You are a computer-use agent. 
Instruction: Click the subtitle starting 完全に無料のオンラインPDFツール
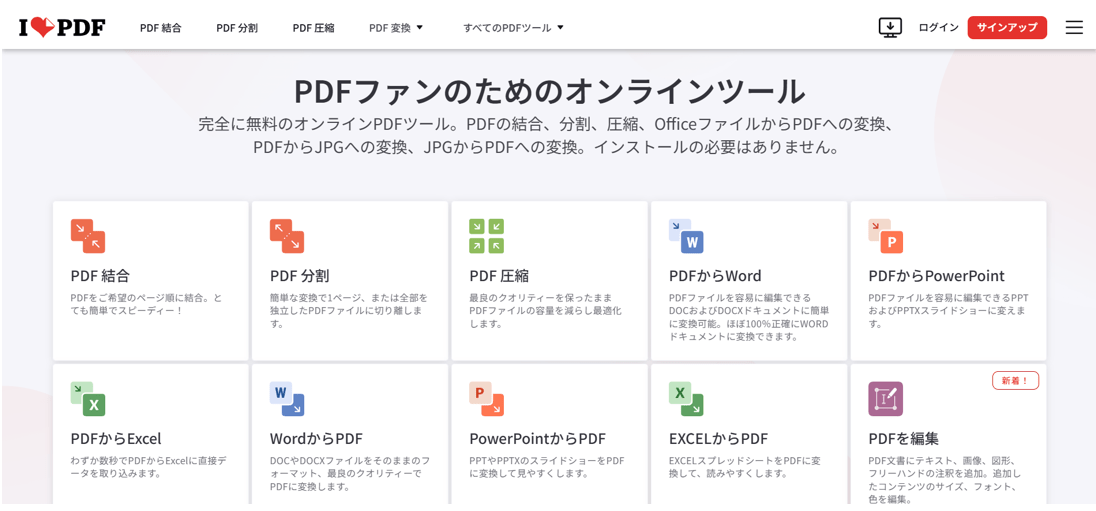click(x=547, y=136)
